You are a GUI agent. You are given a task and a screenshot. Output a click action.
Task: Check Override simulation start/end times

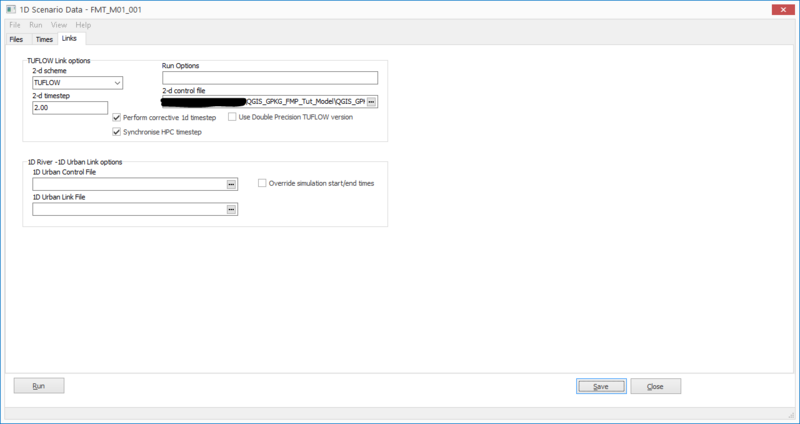[x=262, y=183]
